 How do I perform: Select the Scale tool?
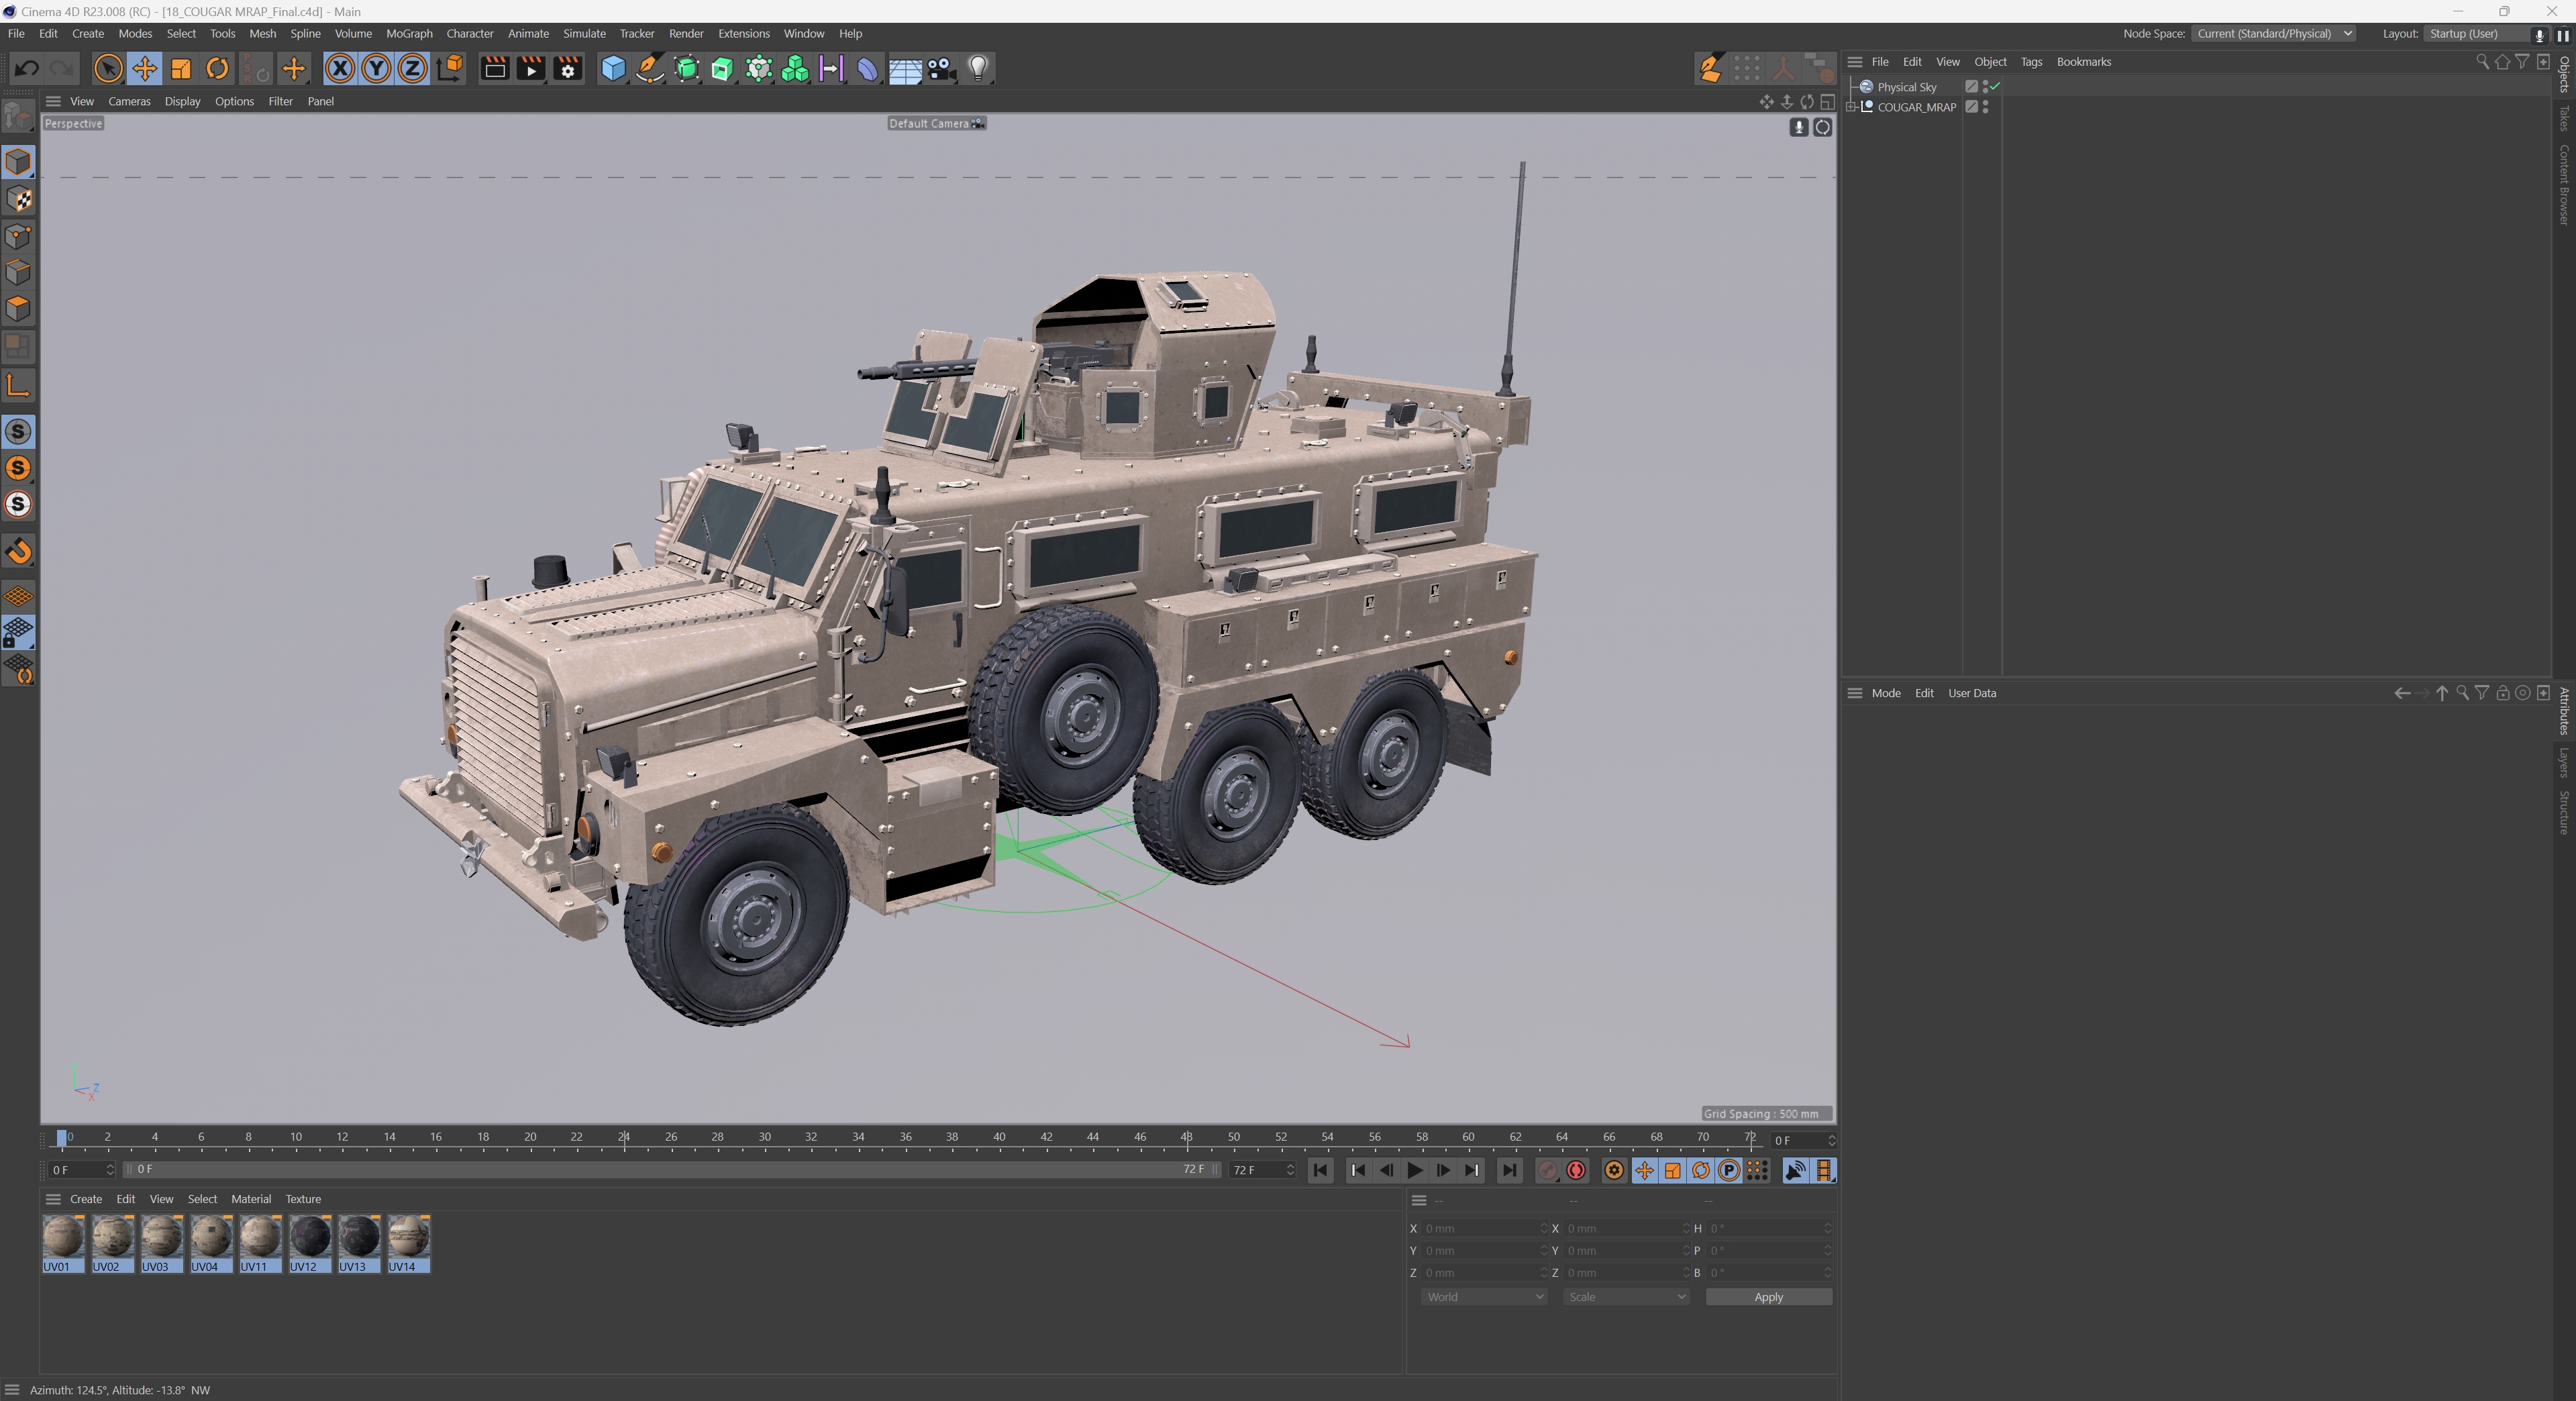(x=181, y=69)
